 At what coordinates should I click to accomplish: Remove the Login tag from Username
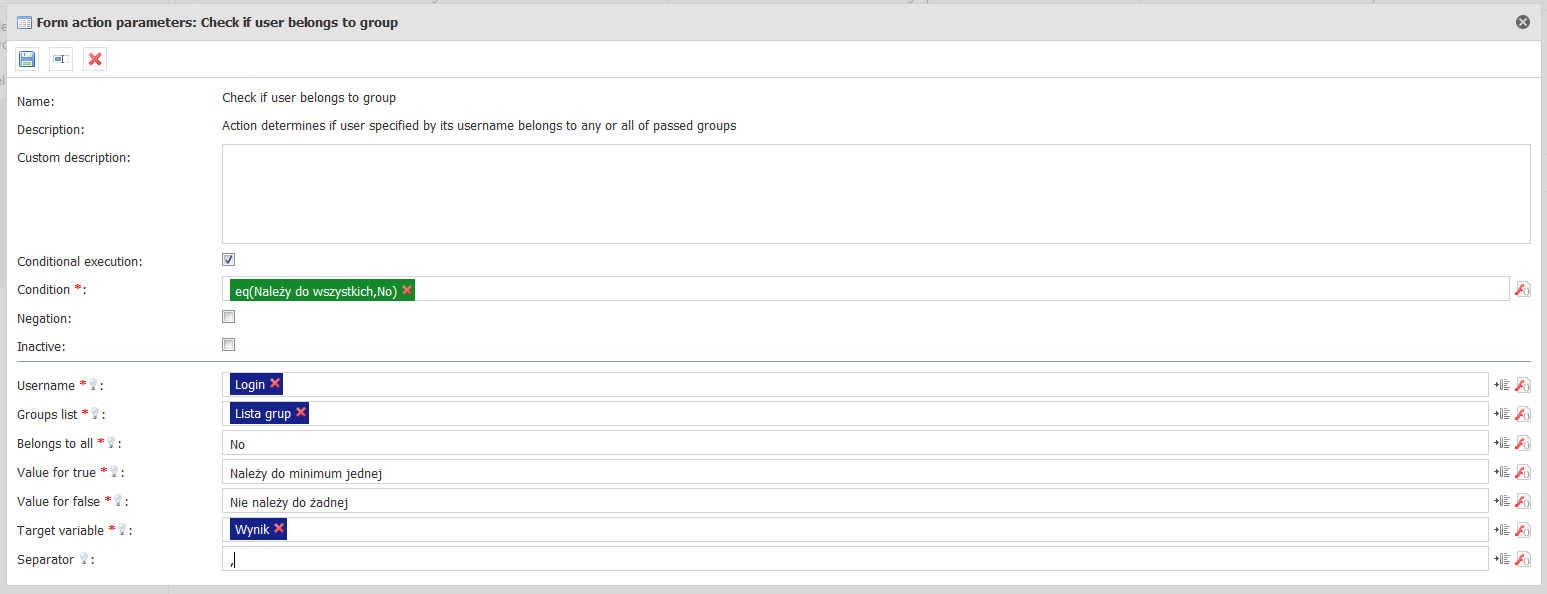275,383
